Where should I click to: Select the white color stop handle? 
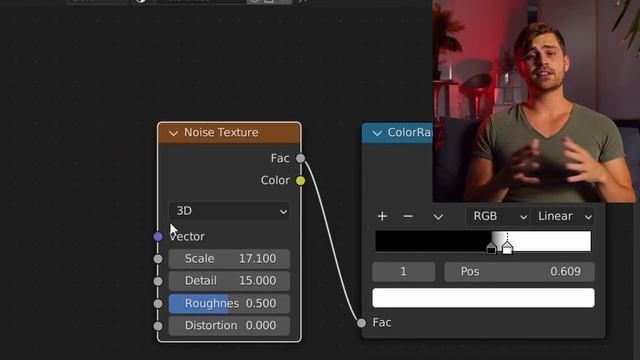(507, 248)
